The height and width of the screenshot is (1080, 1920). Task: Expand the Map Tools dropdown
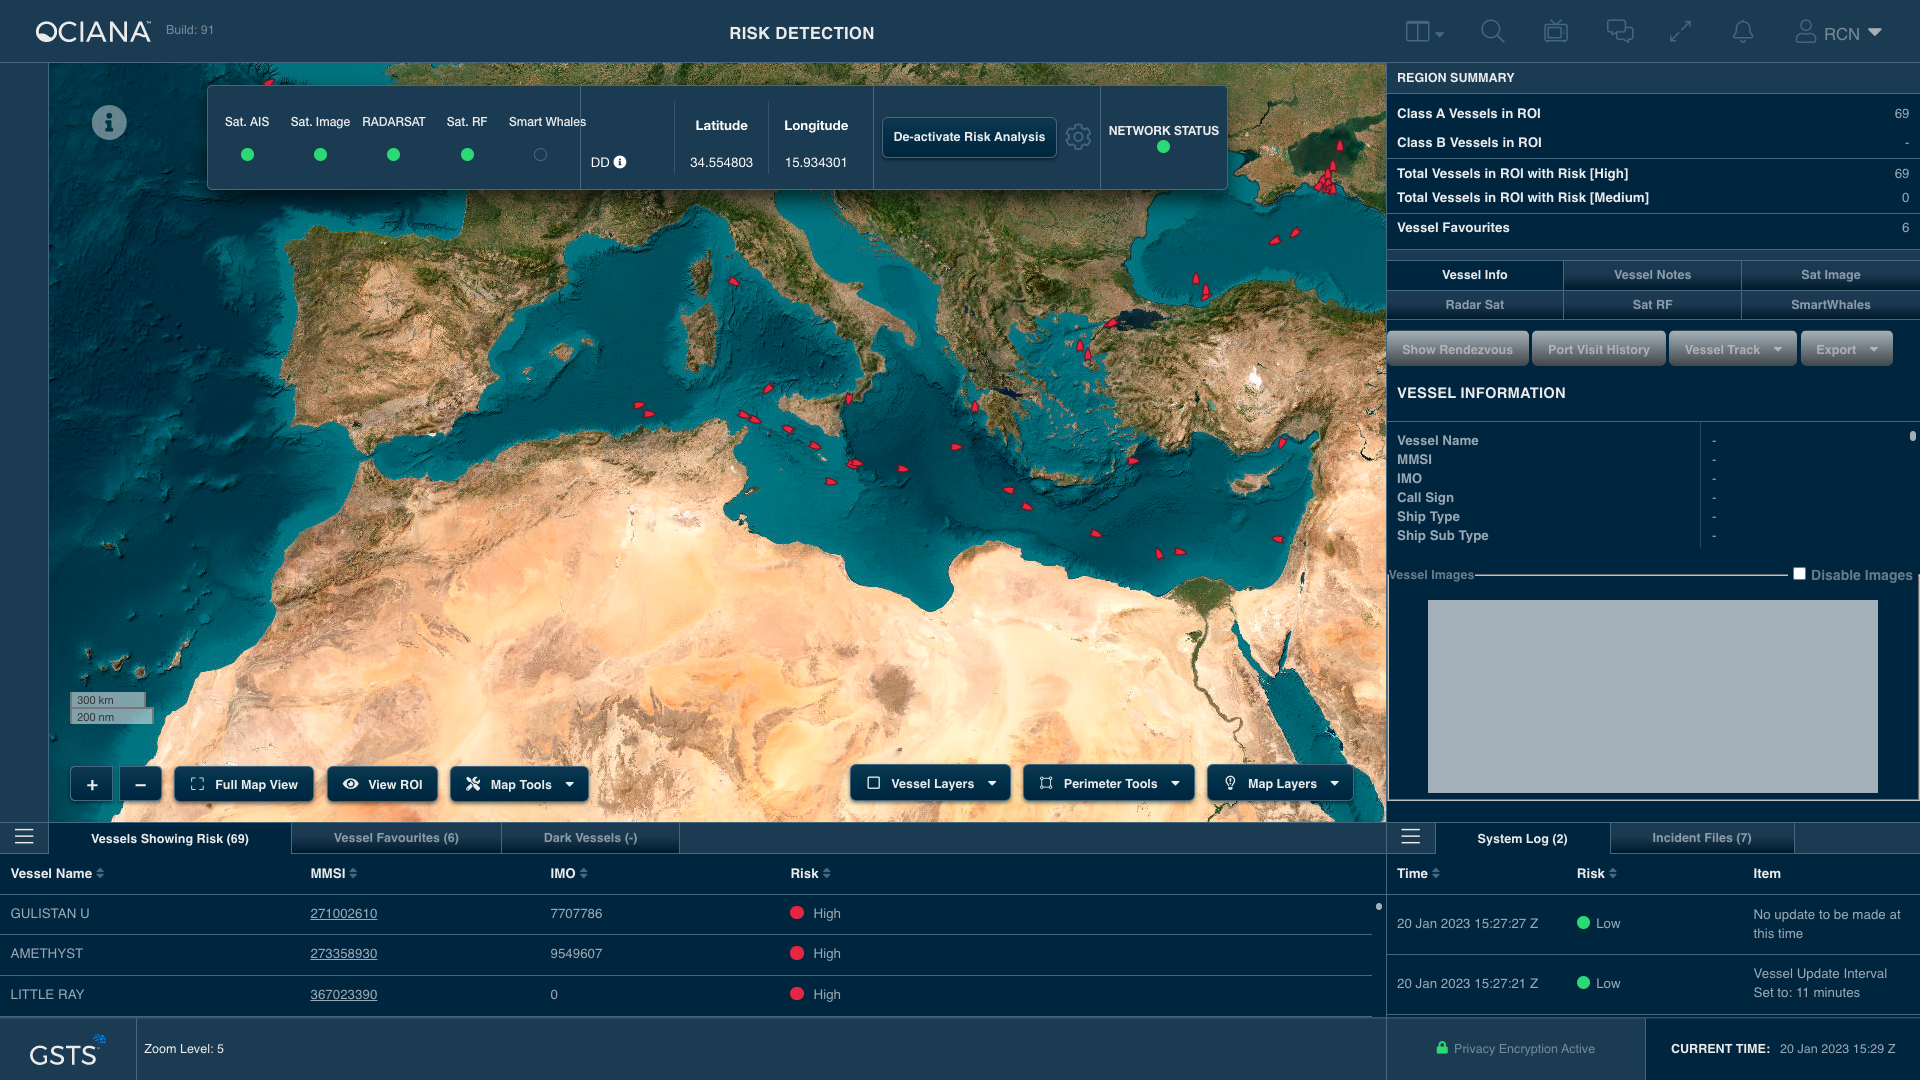[519, 785]
